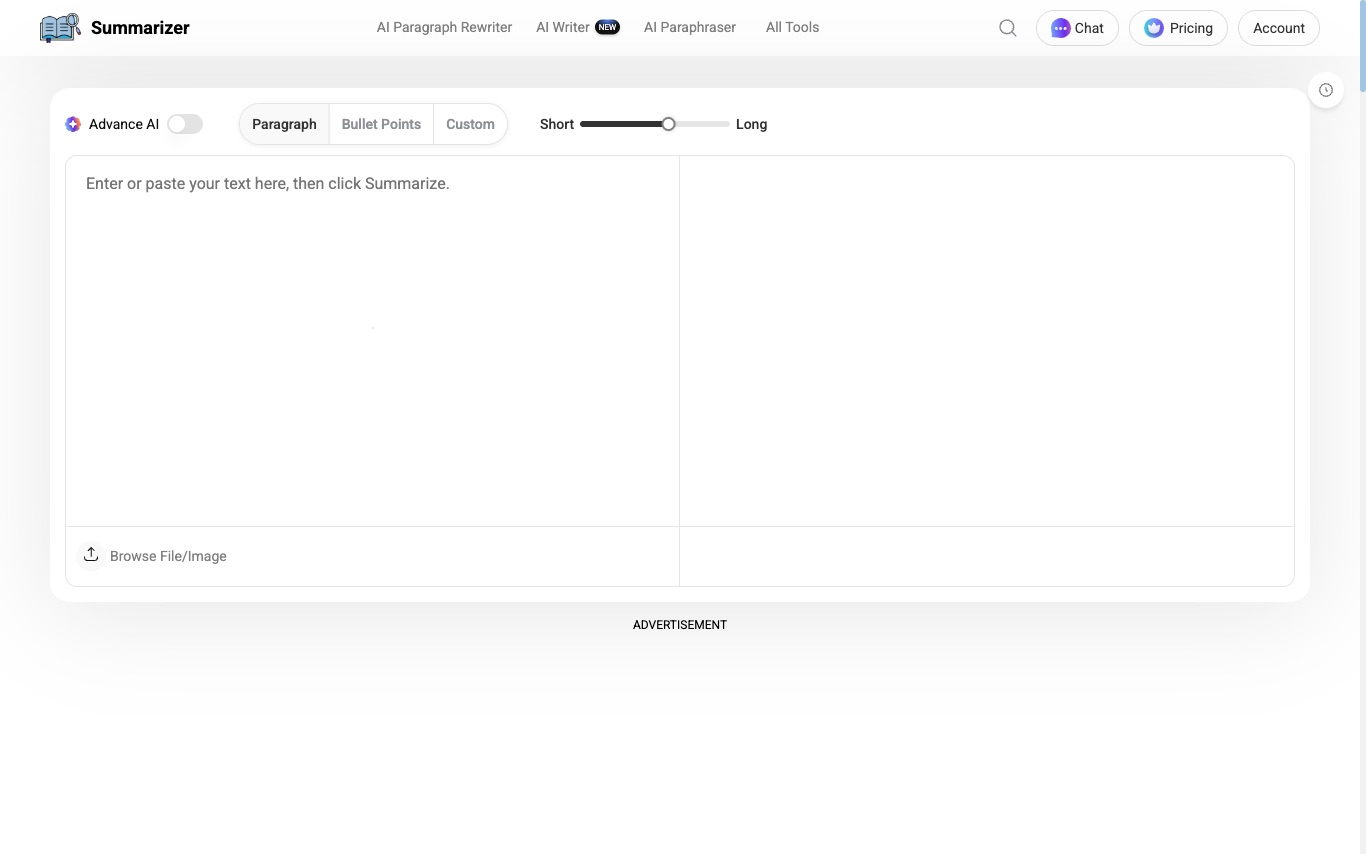Go to AI Paraphraser tool
This screenshot has width=1366, height=854.
(689, 27)
